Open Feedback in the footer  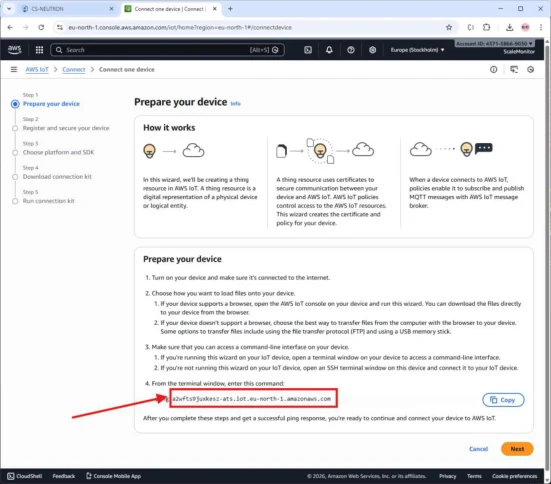click(x=64, y=476)
